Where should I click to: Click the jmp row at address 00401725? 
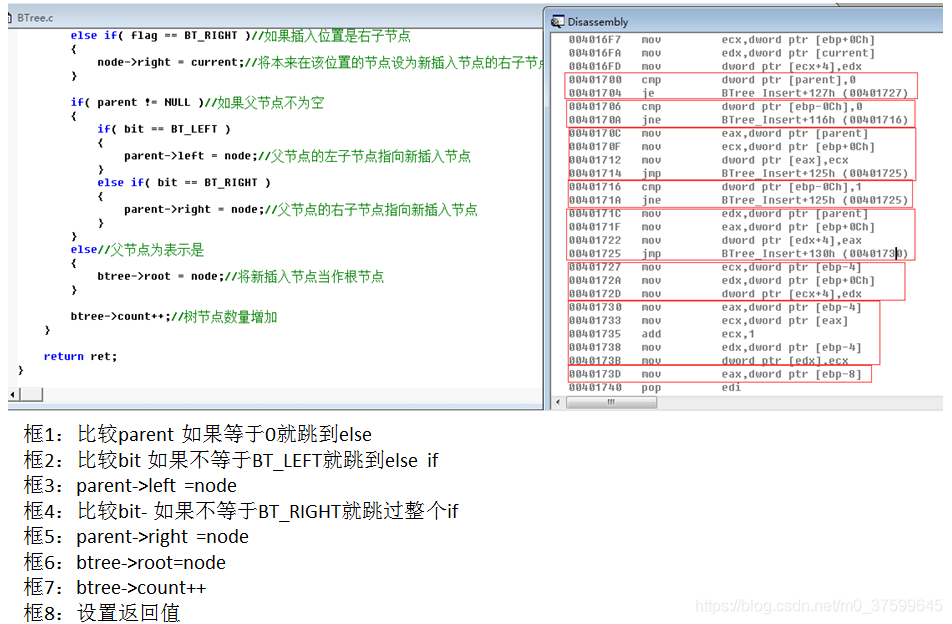pyautogui.click(x=738, y=253)
